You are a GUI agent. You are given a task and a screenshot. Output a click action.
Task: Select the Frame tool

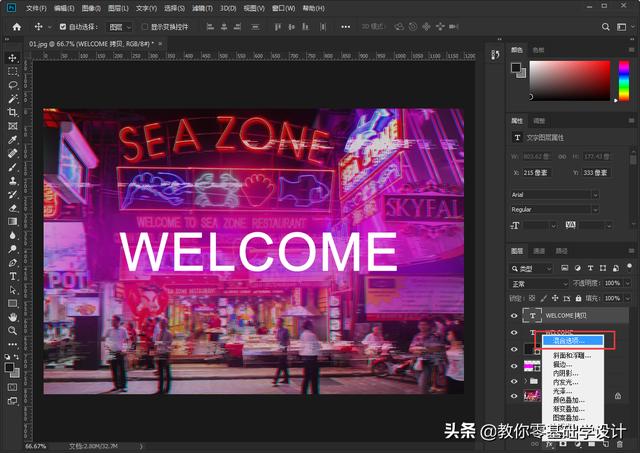point(13,126)
